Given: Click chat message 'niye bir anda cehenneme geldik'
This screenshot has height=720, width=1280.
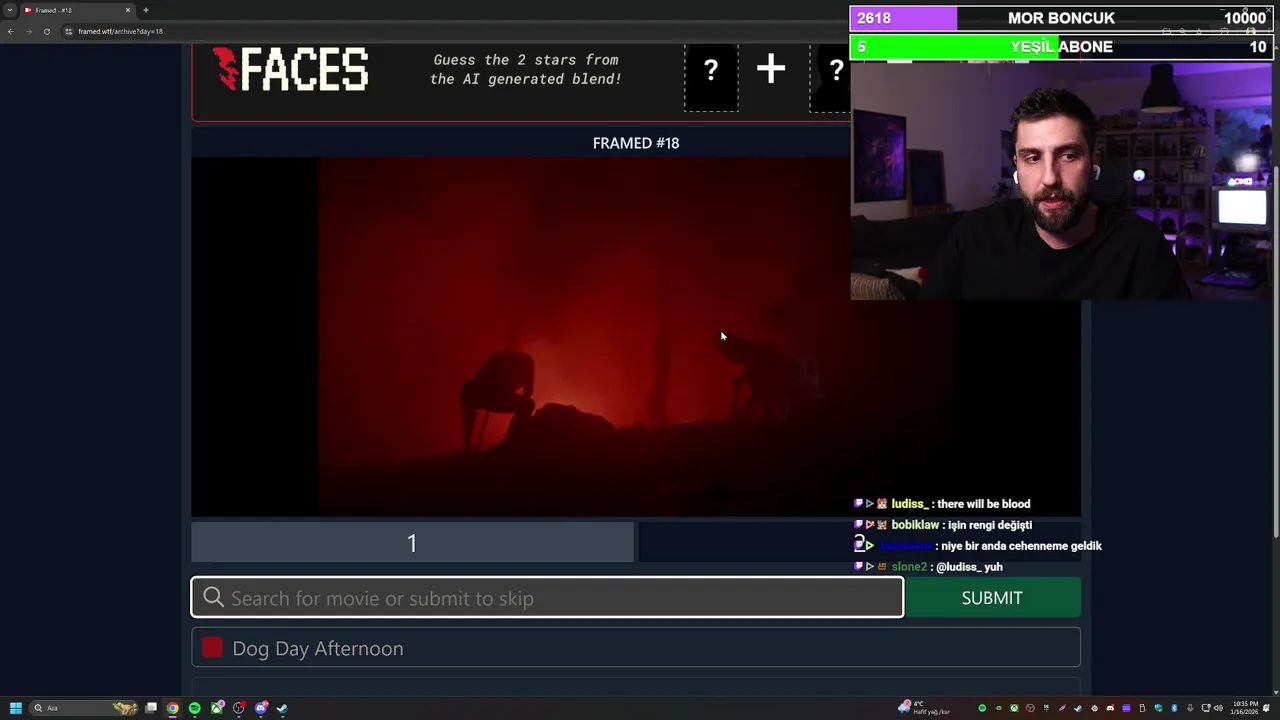Looking at the screenshot, I should (1021, 546).
